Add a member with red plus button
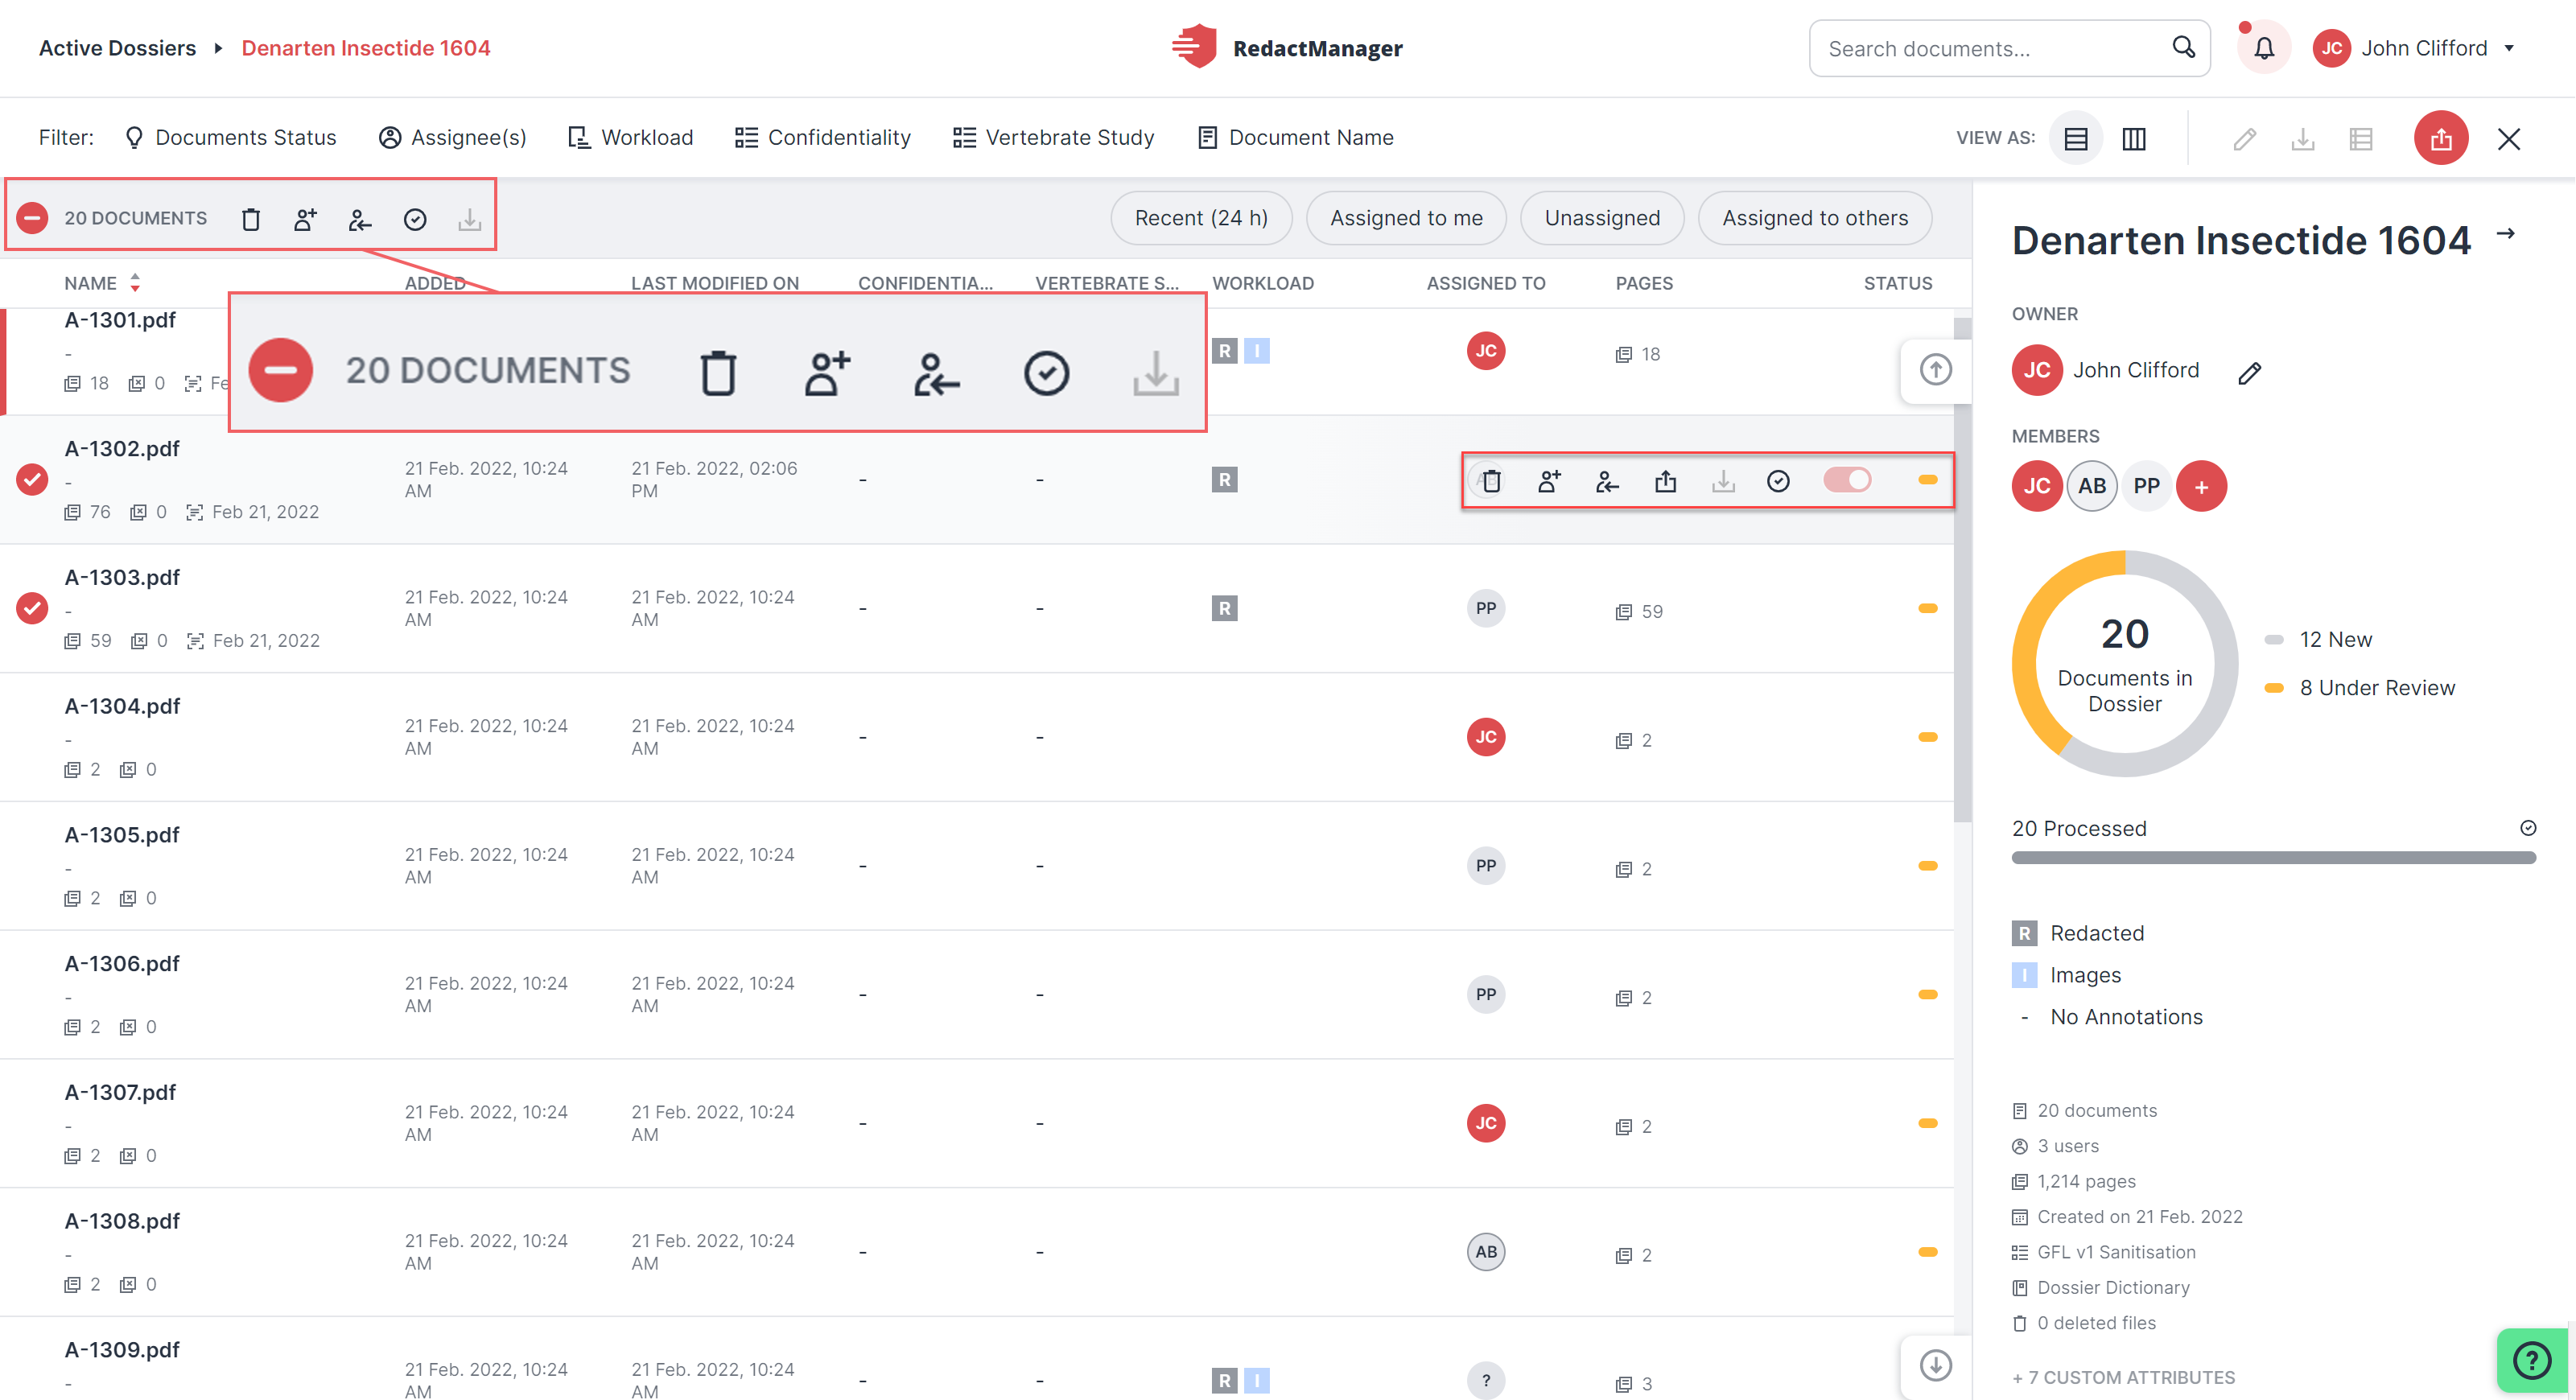This screenshot has height=1400, width=2576. [2201, 486]
